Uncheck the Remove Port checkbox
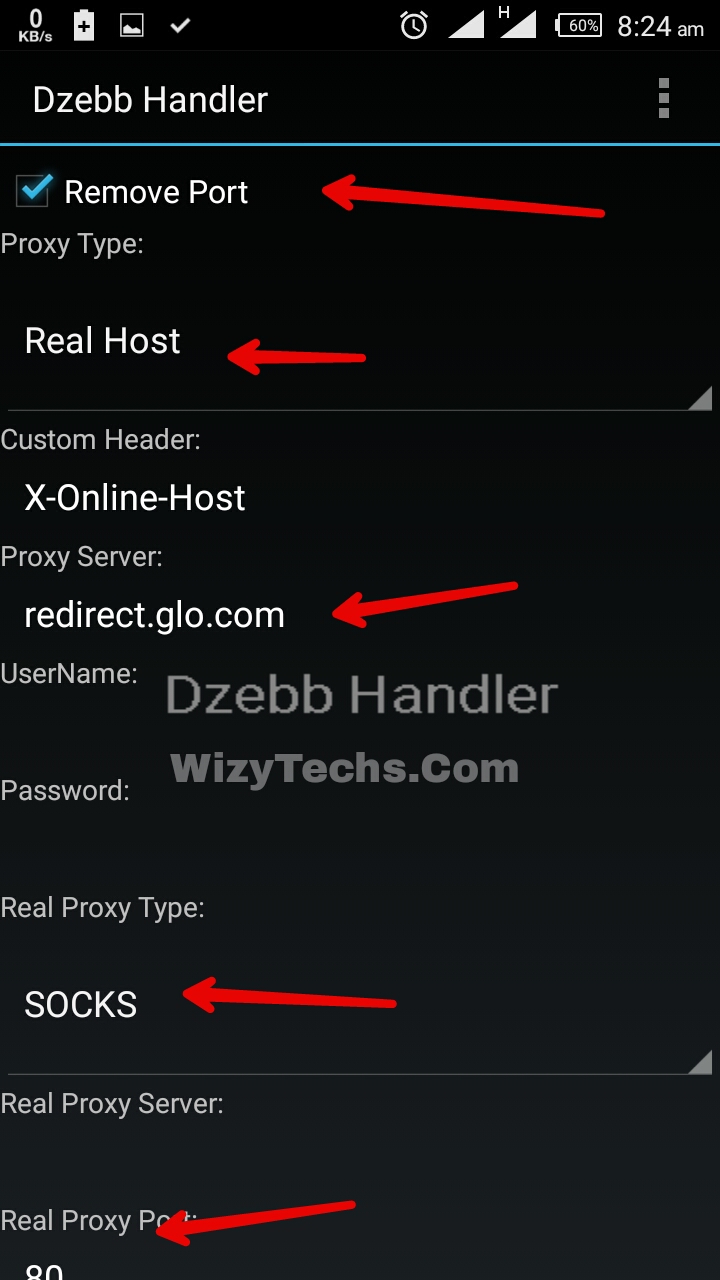The width and height of the screenshot is (720, 1280). pyautogui.click(x=35, y=190)
